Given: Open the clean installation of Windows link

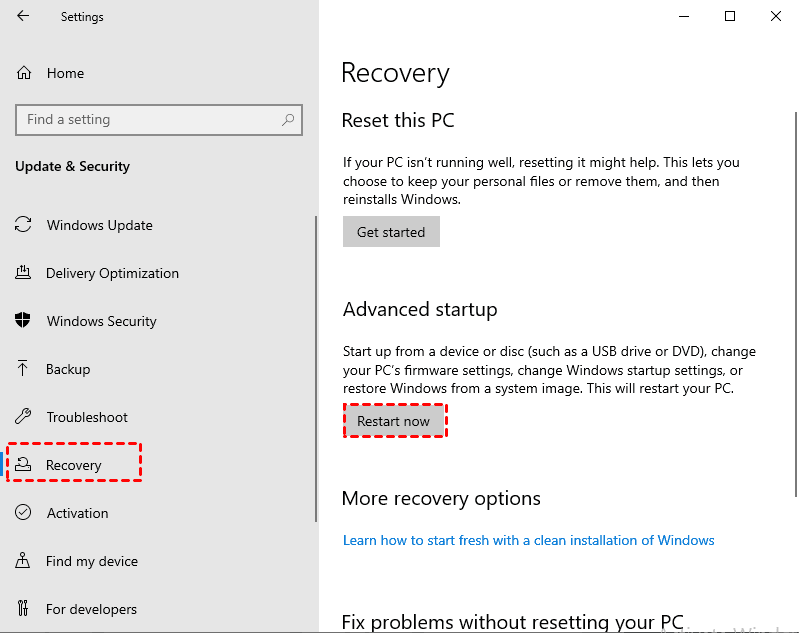Looking at the screenshot, I should (528, 540).
